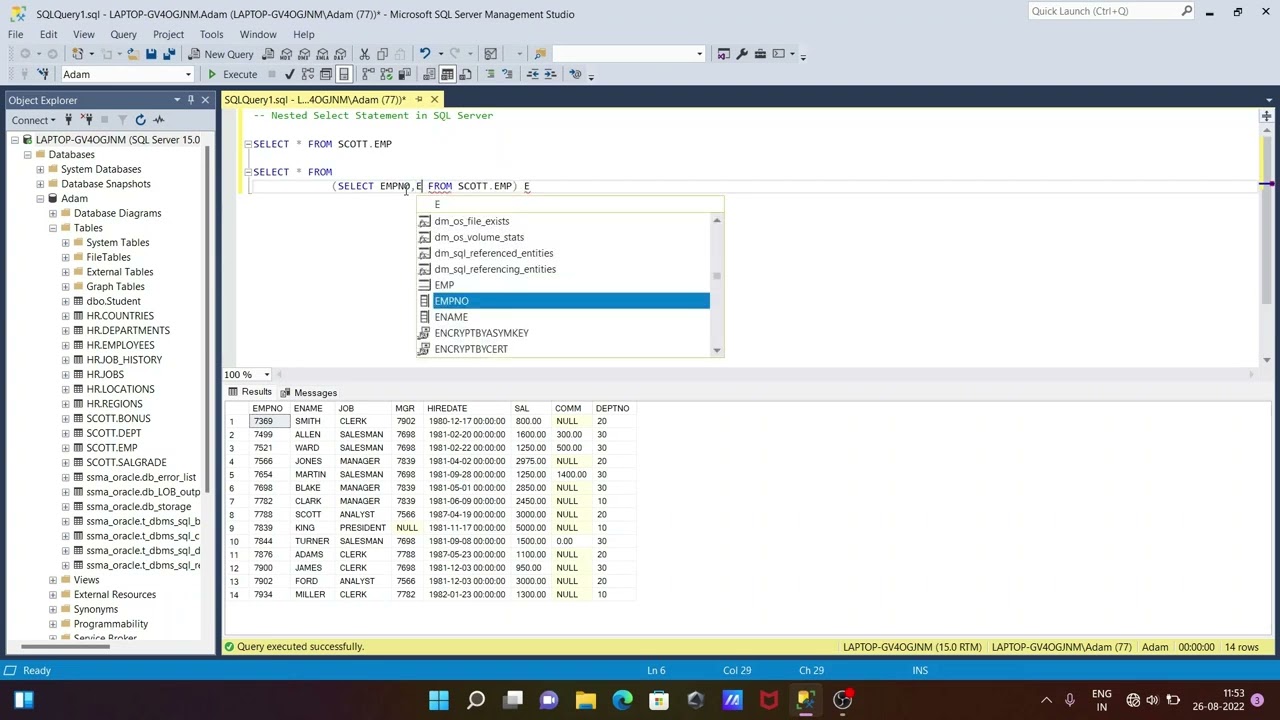The height and width of the screenshot is (720, 1280).
Task: Click the Refresh icon in Object Explorer
Action: (x=140, y=120)
